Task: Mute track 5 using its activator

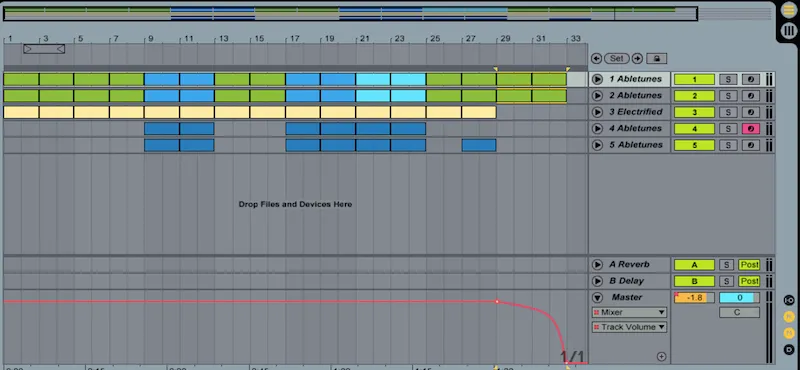Action: pyautogui.click(x=694, y=145)
